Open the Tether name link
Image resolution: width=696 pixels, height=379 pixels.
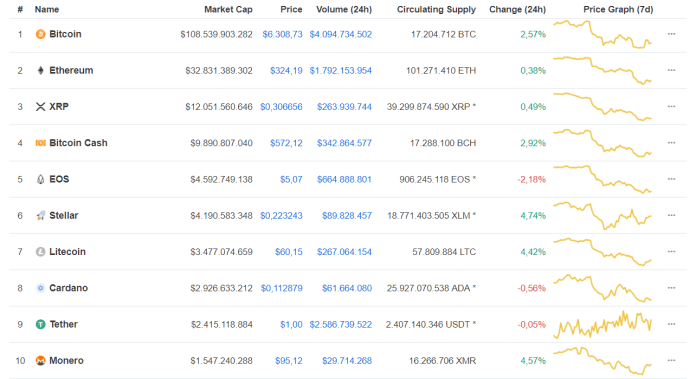(63, 324)
